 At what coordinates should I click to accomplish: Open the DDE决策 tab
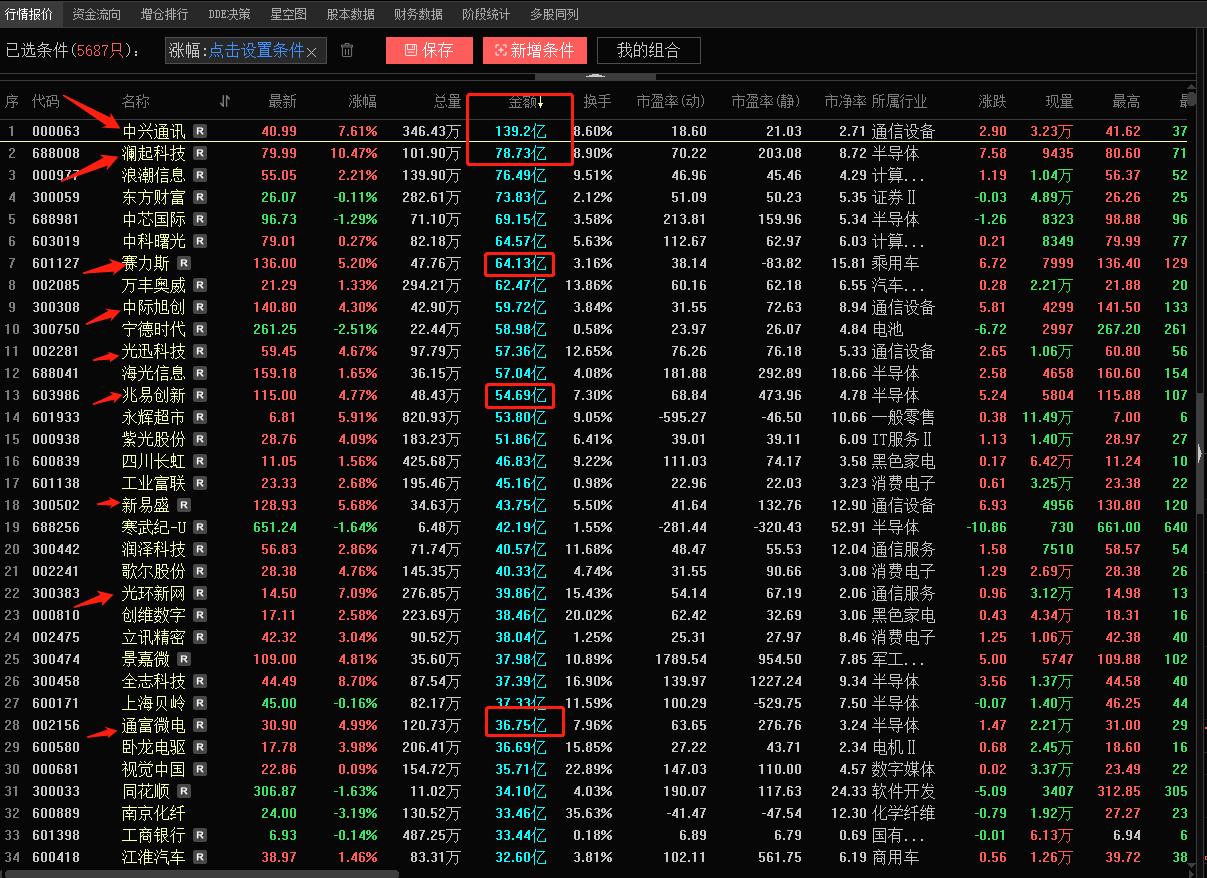pos(229,14)
